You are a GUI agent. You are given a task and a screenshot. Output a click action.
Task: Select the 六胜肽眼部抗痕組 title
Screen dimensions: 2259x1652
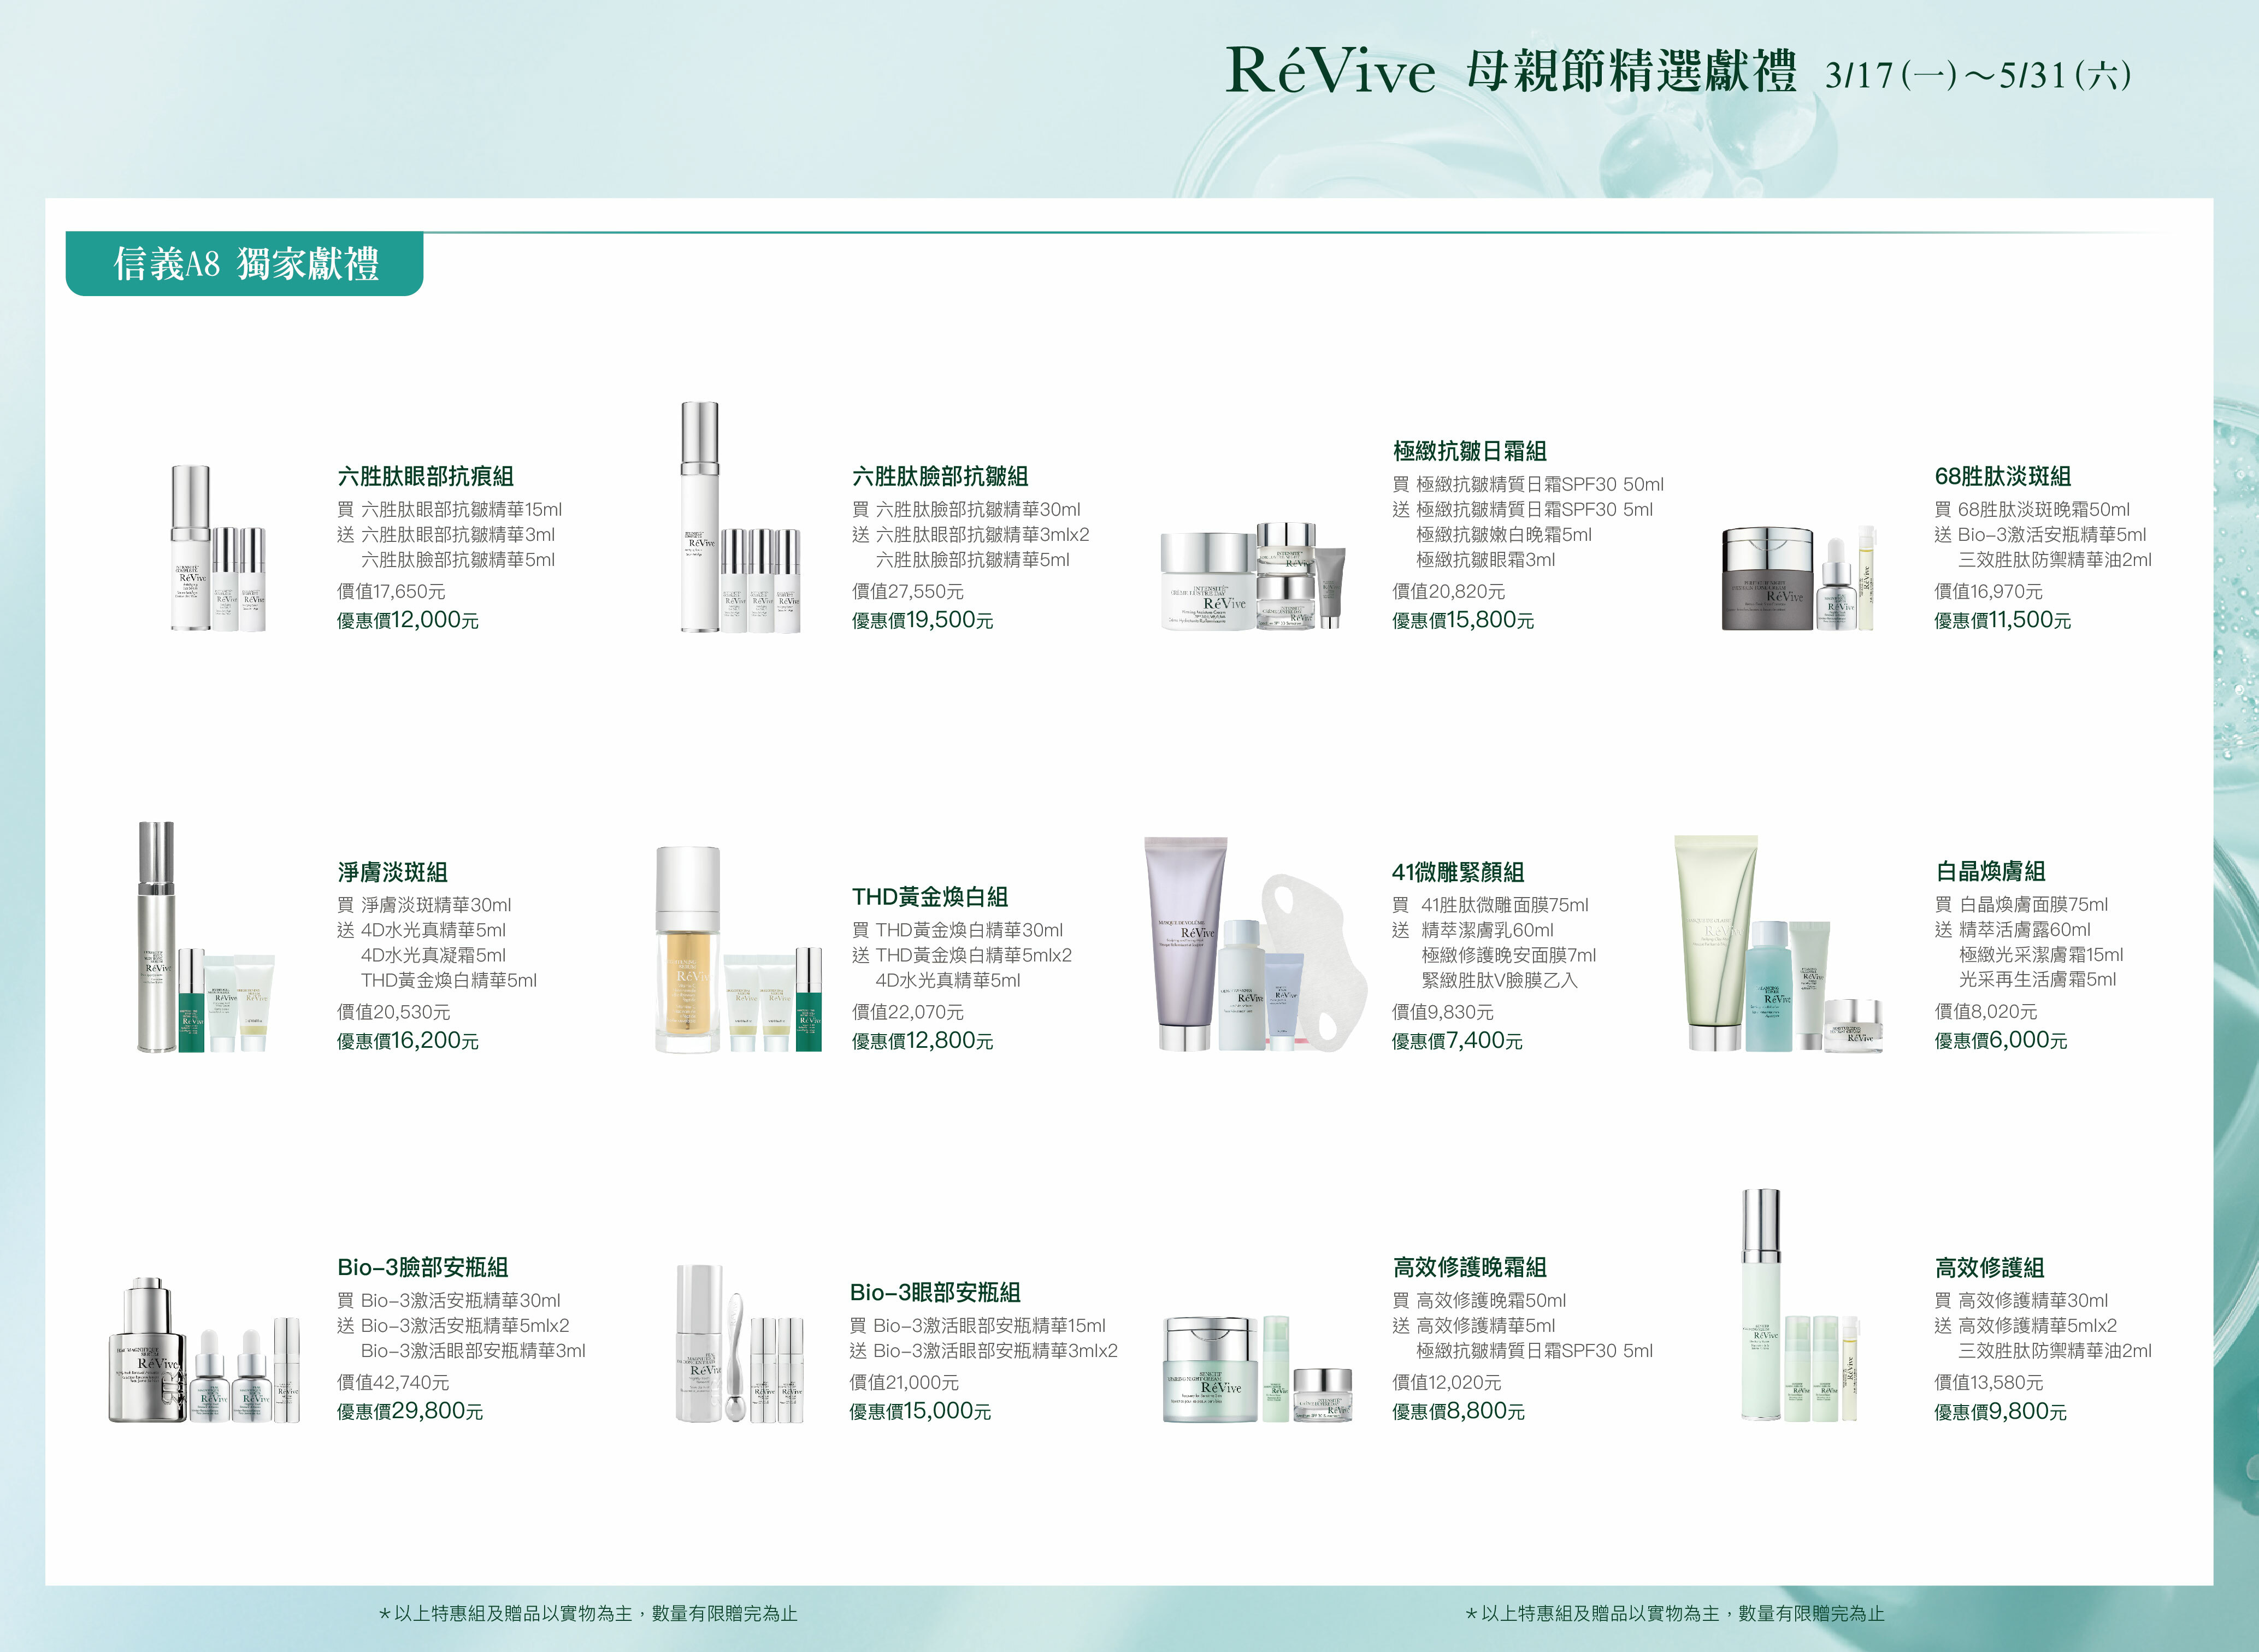point(425,476)
